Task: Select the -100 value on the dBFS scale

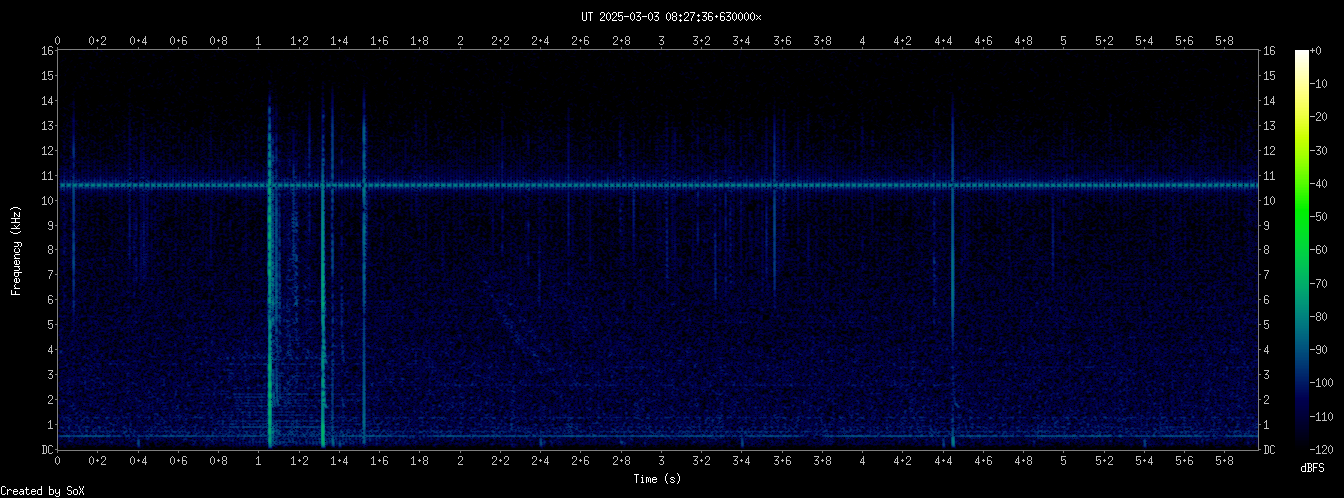Action: tap(1324, 383)
